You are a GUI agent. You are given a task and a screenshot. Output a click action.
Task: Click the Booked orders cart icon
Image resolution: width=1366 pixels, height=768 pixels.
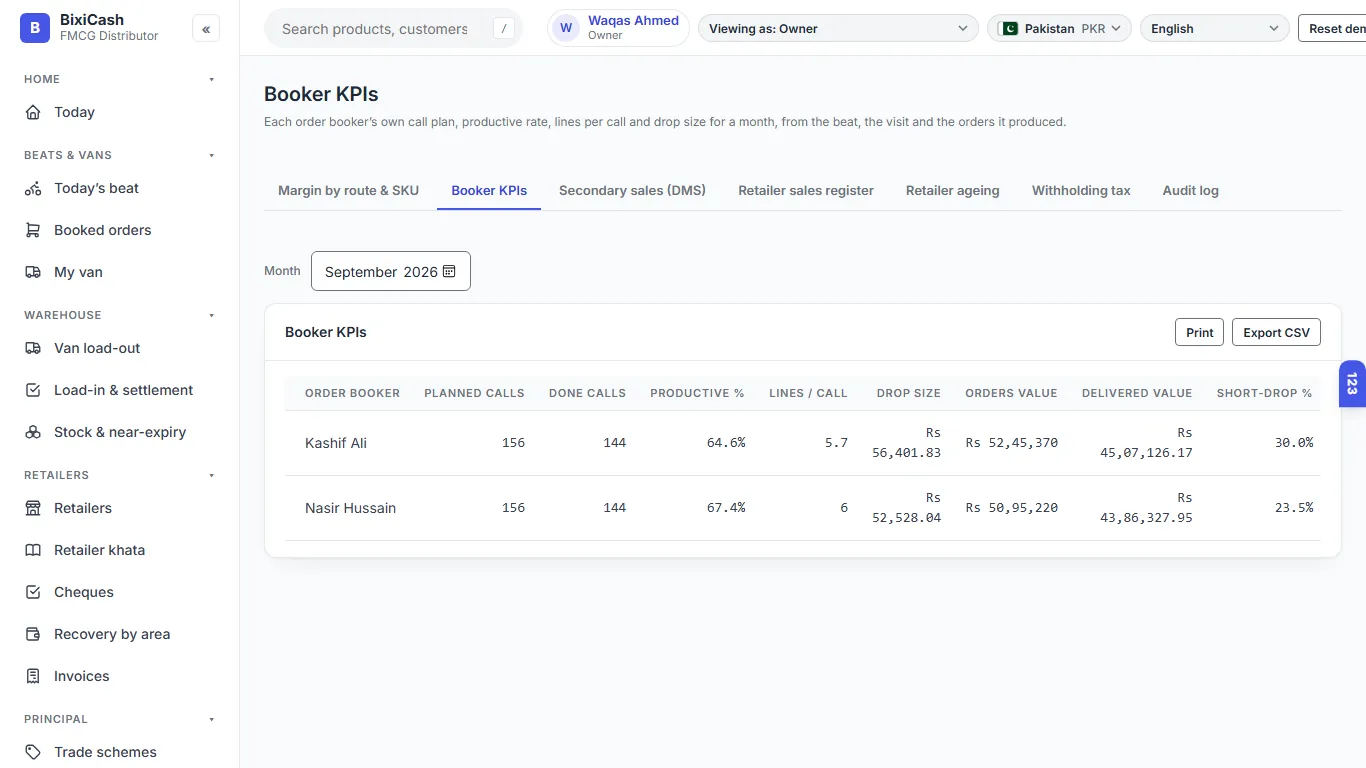(33, 230)
